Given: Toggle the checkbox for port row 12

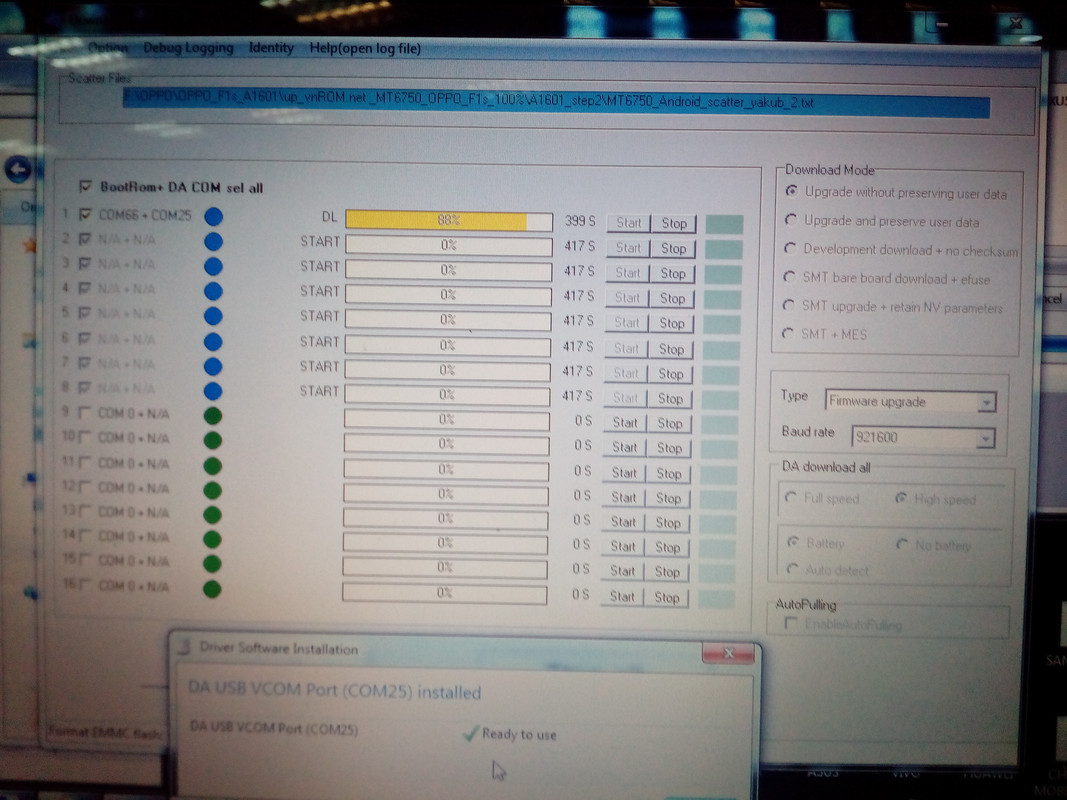Looking at the screenshot, I should [85, 487].
